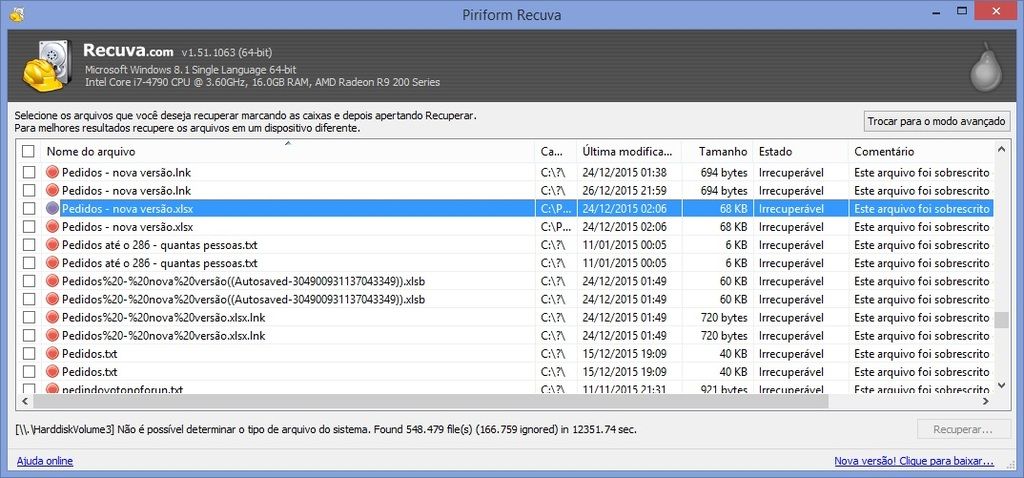
Task: Tick the select-all checkbox in the header
Action: (x=28, y=151)
